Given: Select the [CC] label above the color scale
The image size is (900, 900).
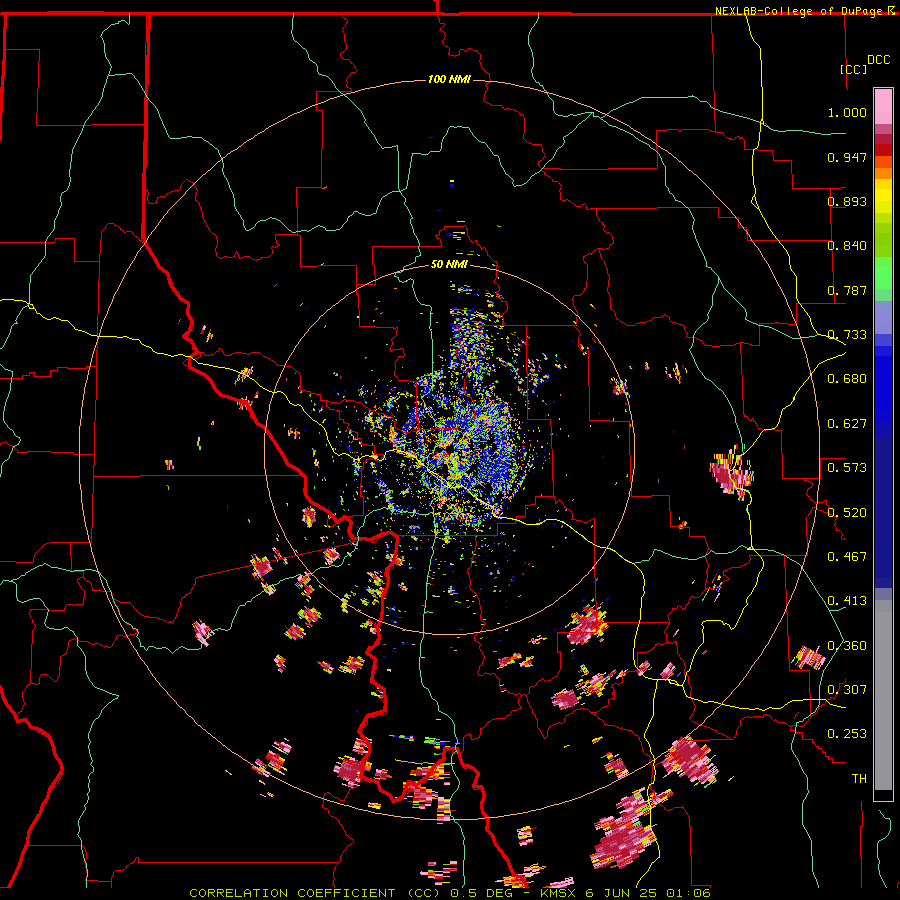Looking at the screenshot, I should [854, 69].
